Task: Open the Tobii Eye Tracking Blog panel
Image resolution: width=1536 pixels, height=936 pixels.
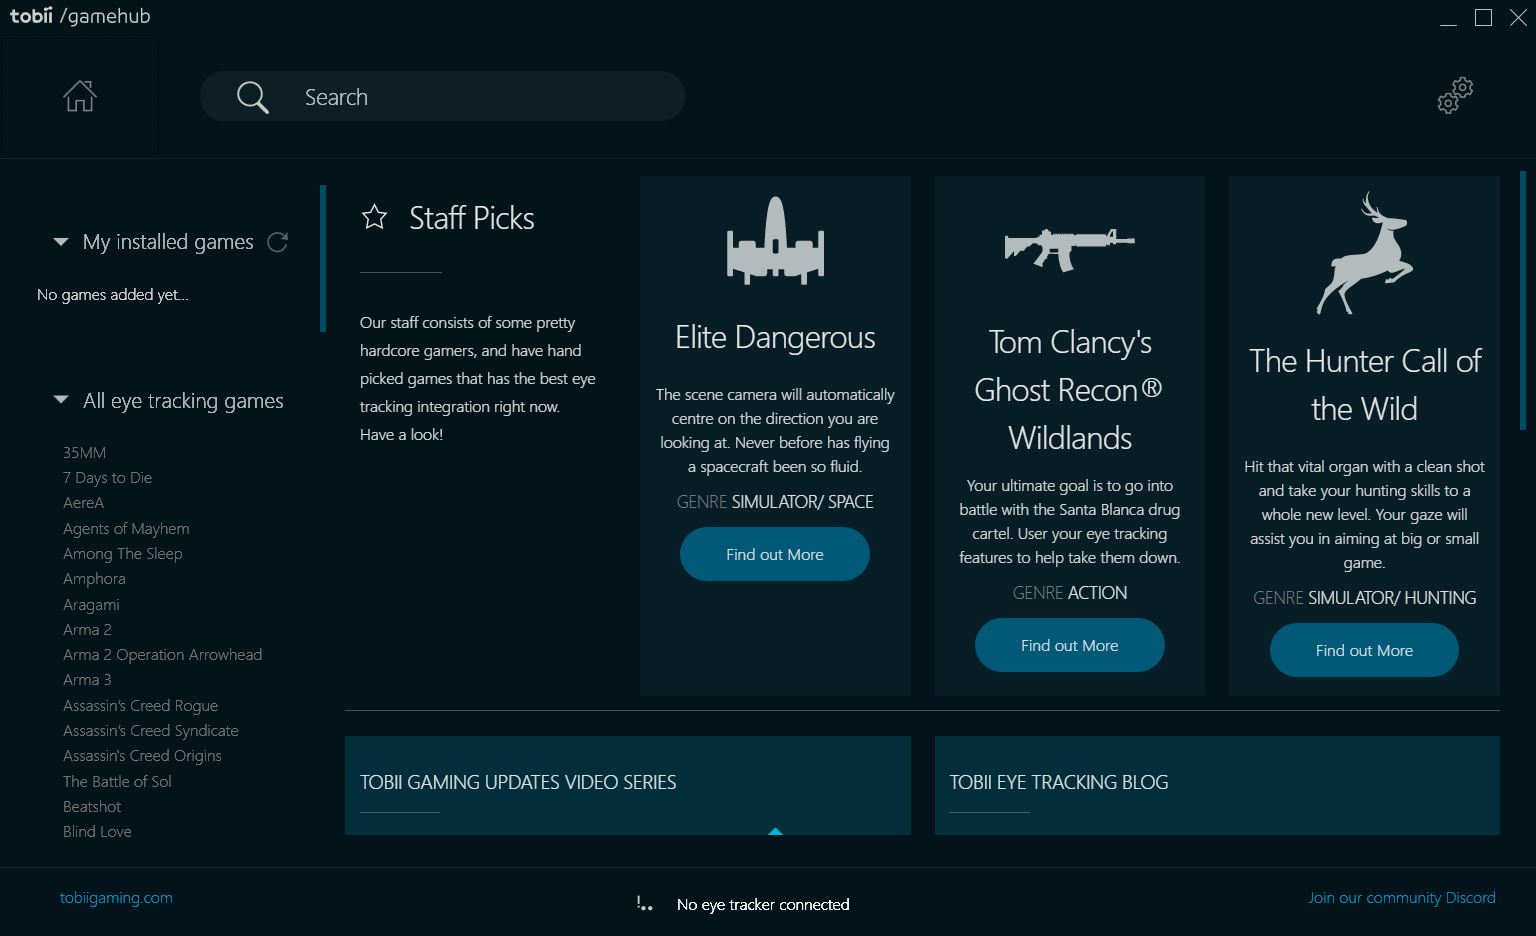Action: pyautogui.click(x=1217, y=785)
